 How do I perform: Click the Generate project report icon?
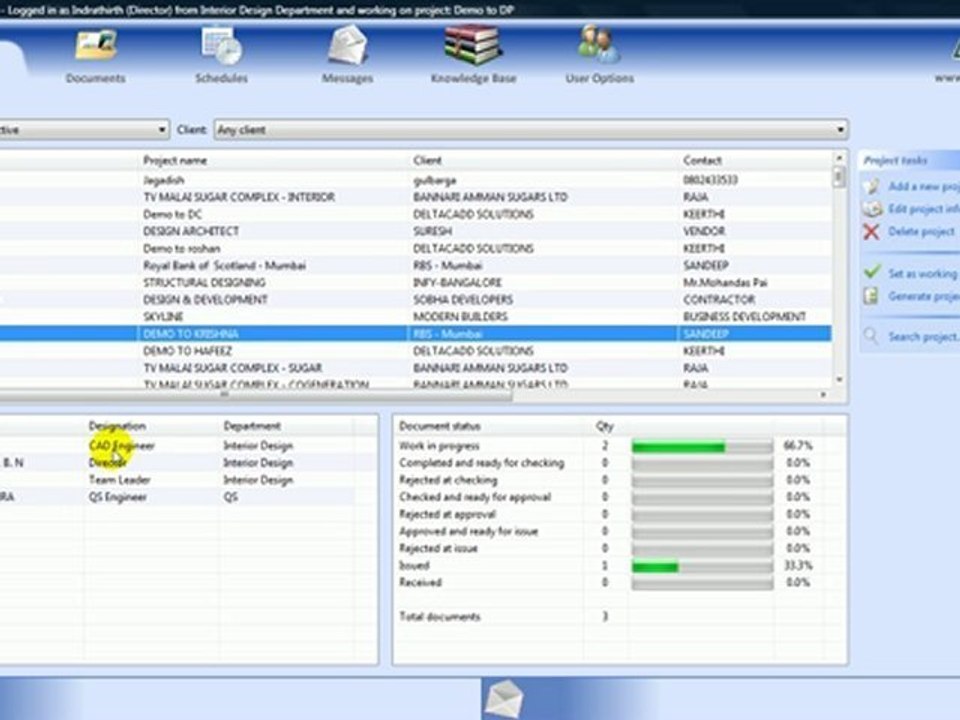(871, 296)
